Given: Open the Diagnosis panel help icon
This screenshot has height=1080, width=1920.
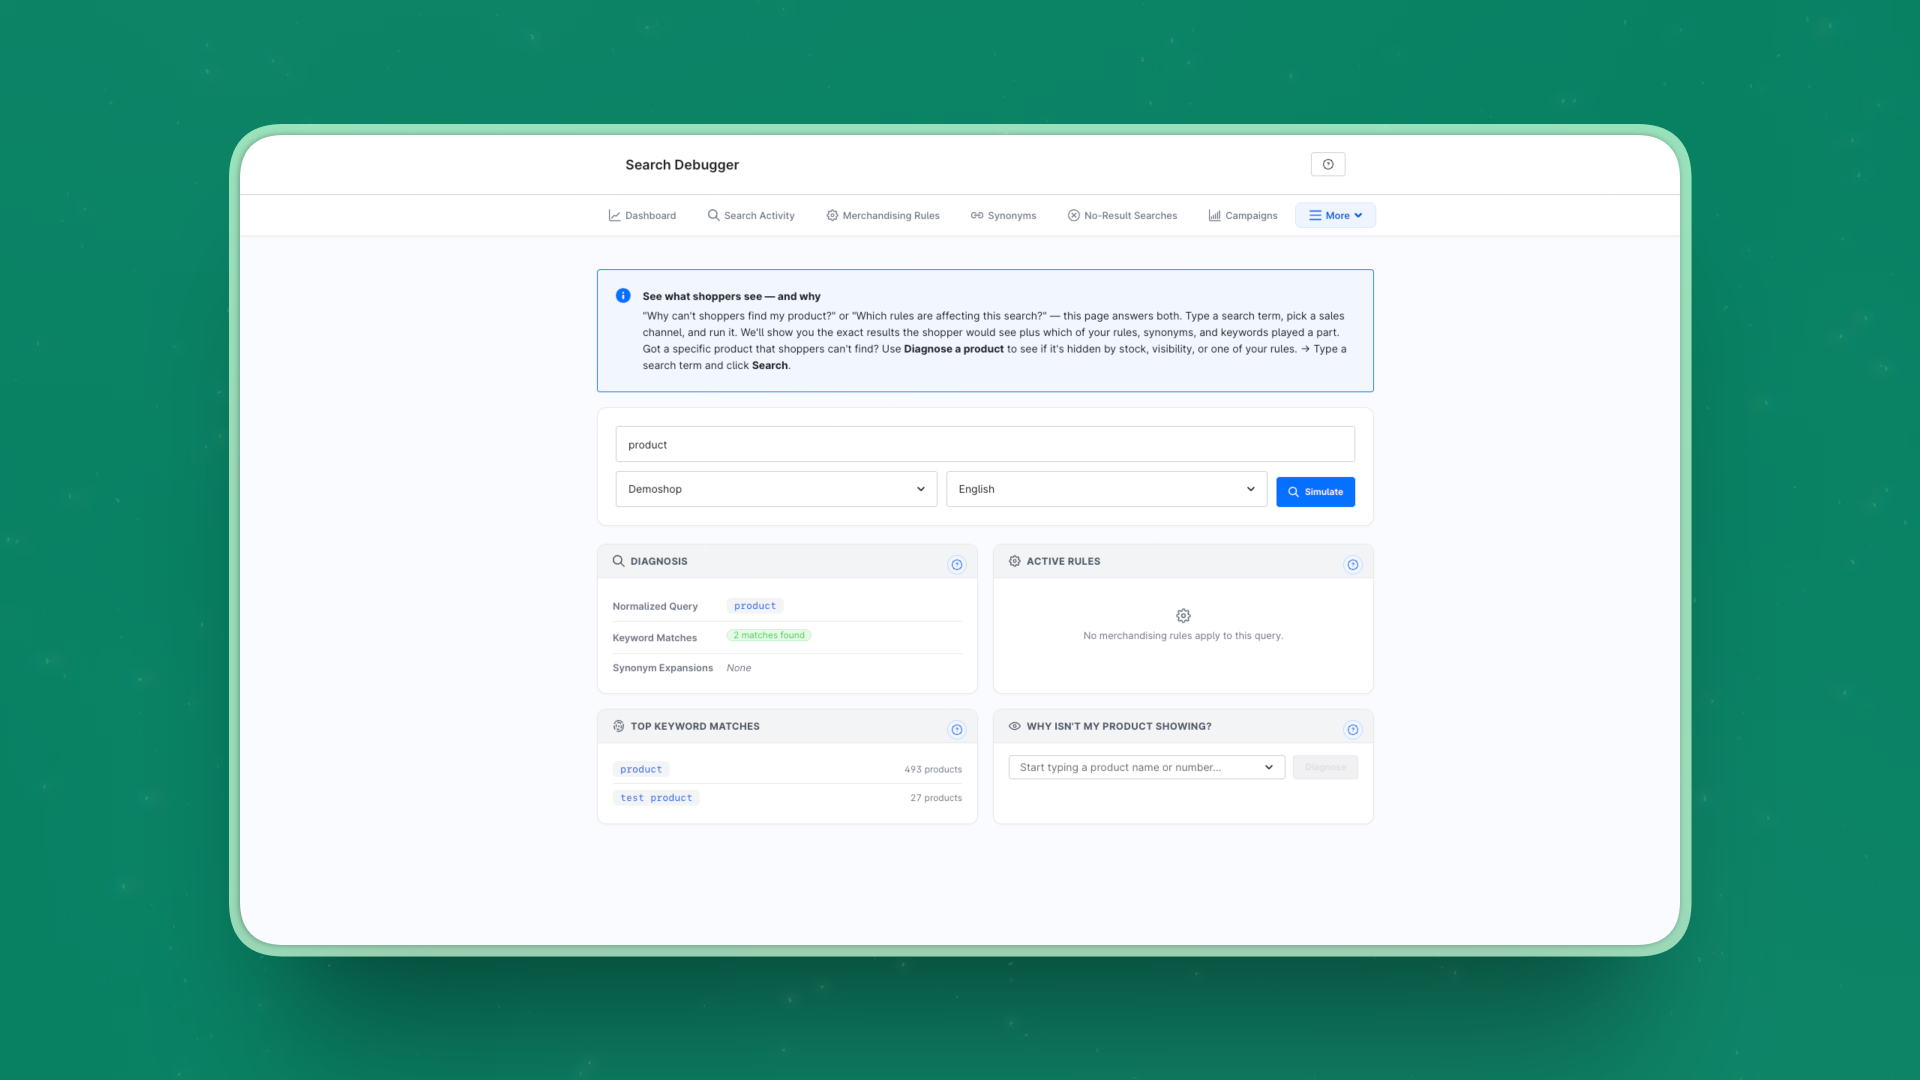Looking at the screenshot, I should coord(957,565).
